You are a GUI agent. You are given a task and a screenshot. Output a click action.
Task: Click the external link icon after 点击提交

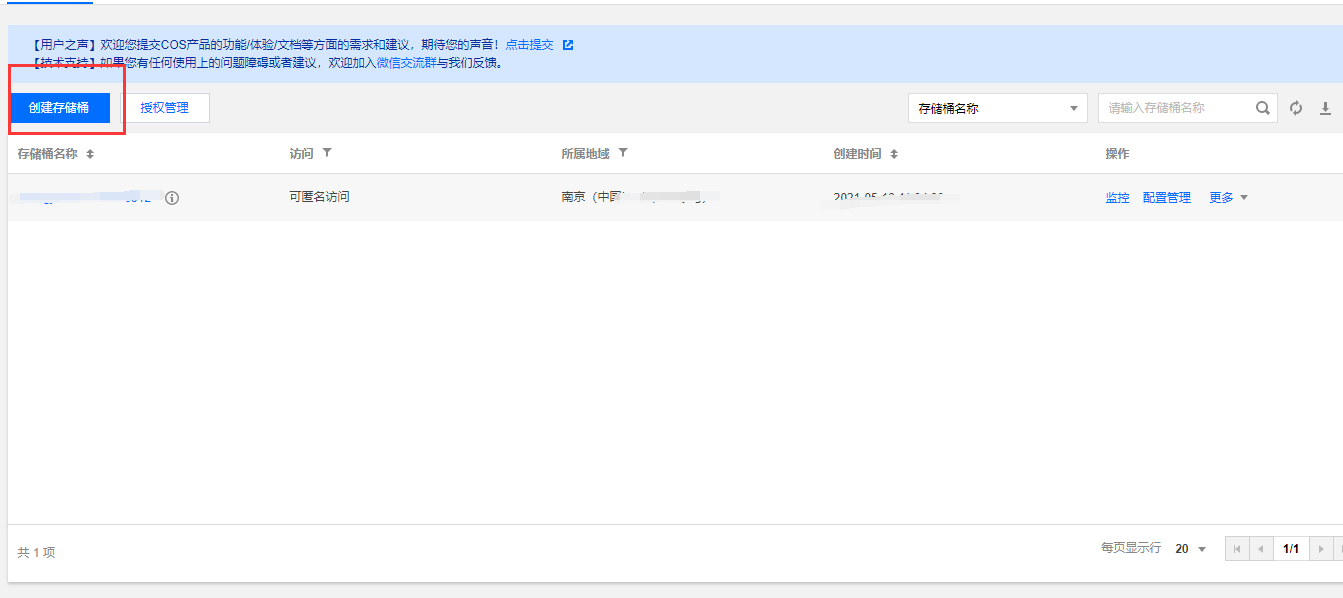tap(568, 44)
